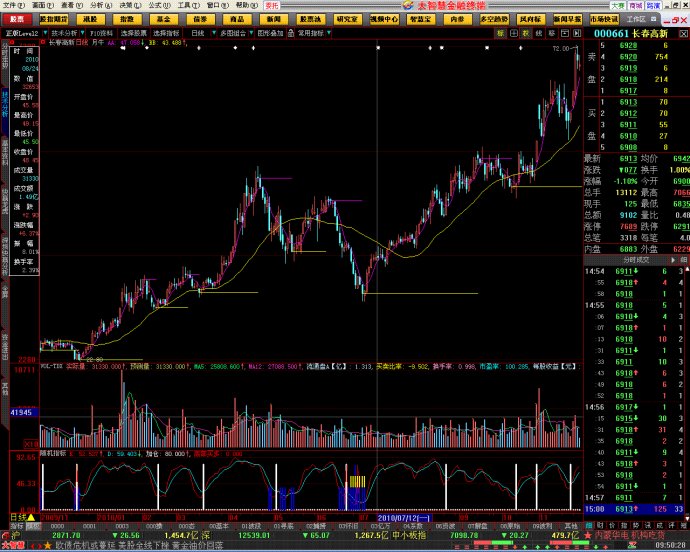Click the 基金 button in top toolbar
690x552 pixels.
click(163, 19)
